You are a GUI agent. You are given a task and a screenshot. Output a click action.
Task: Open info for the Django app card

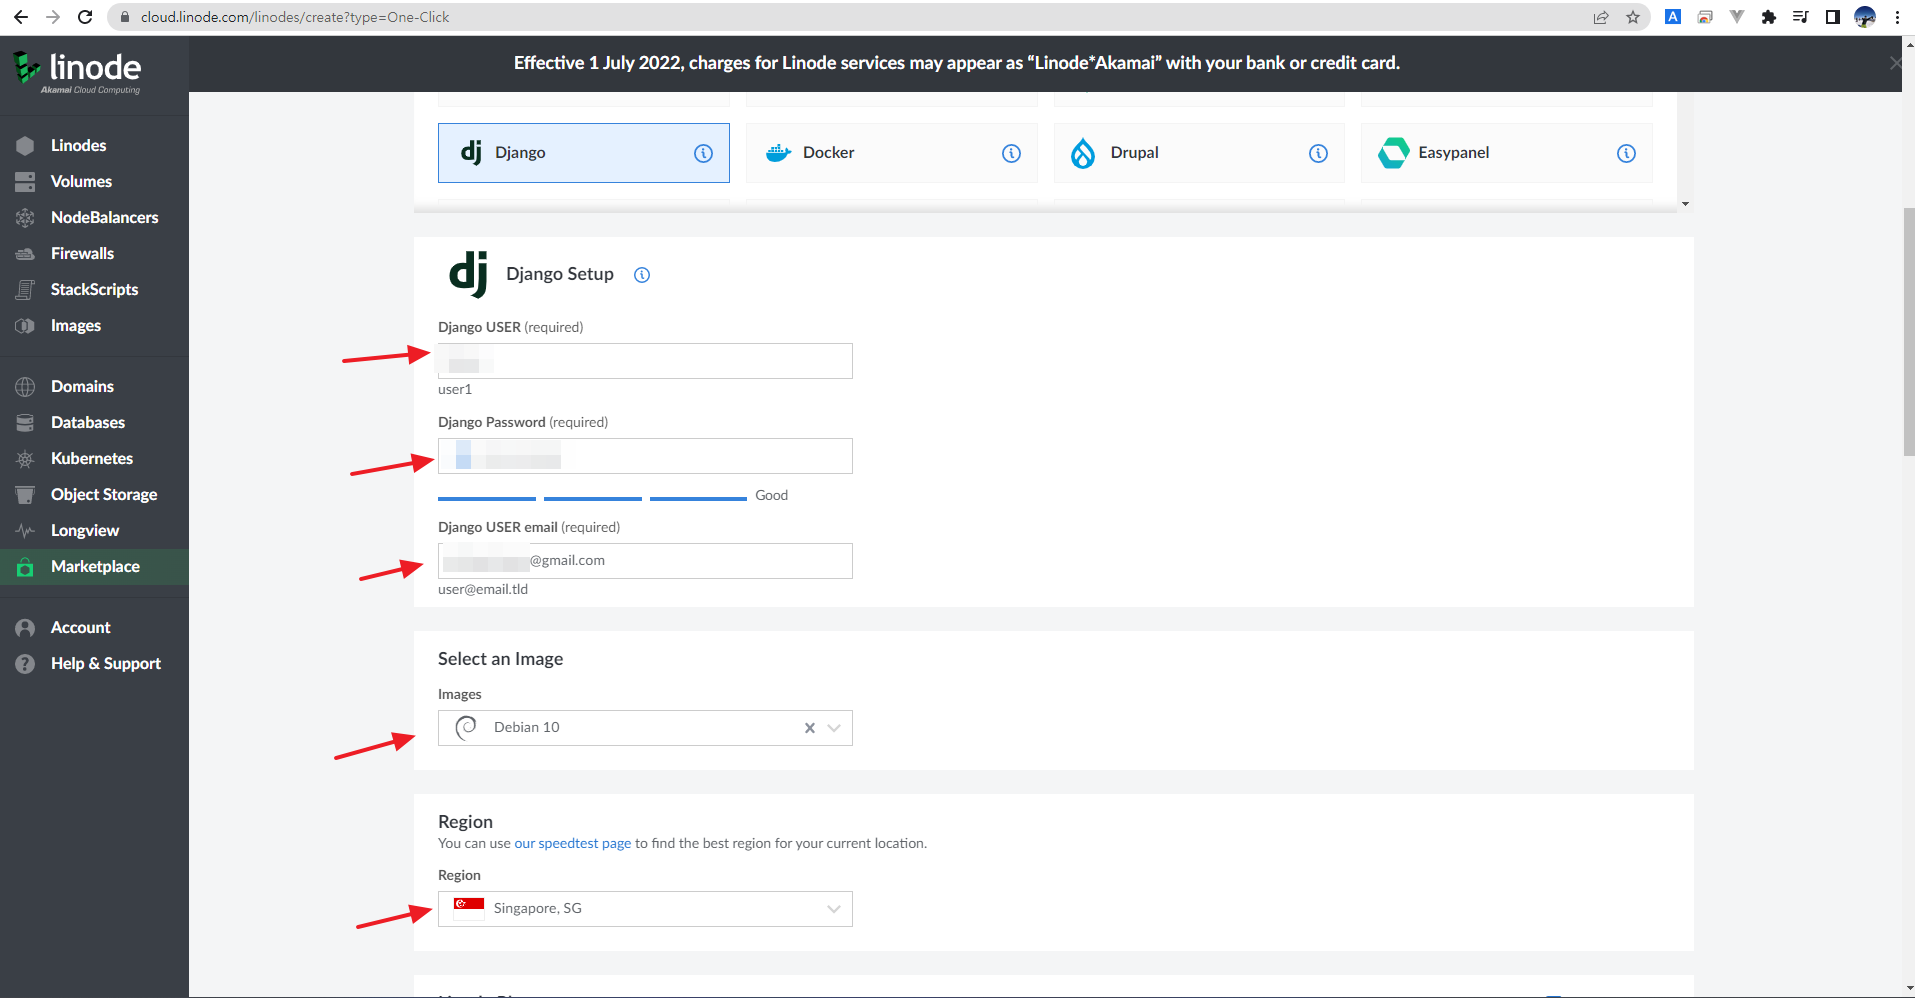coord(704,153)
